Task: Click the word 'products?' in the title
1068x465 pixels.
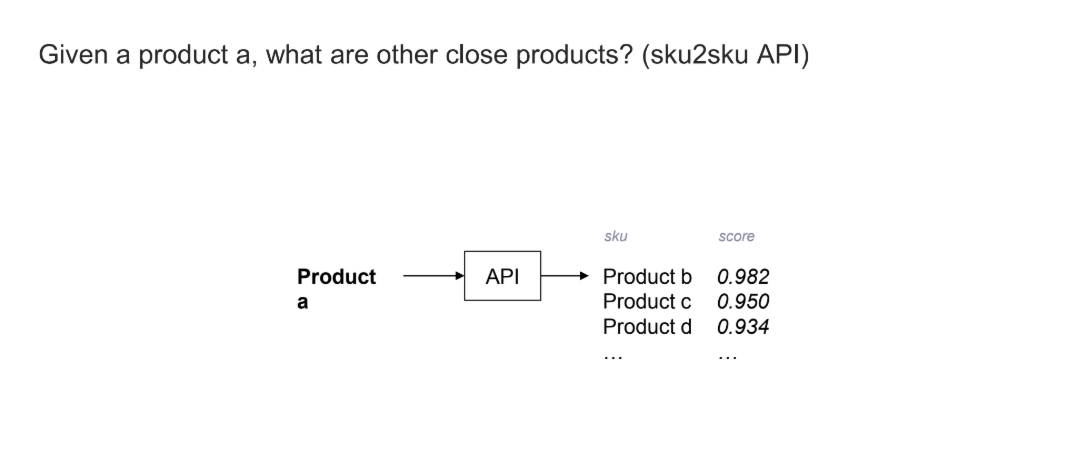Action: pyautogui.click(x=574, y=56)
